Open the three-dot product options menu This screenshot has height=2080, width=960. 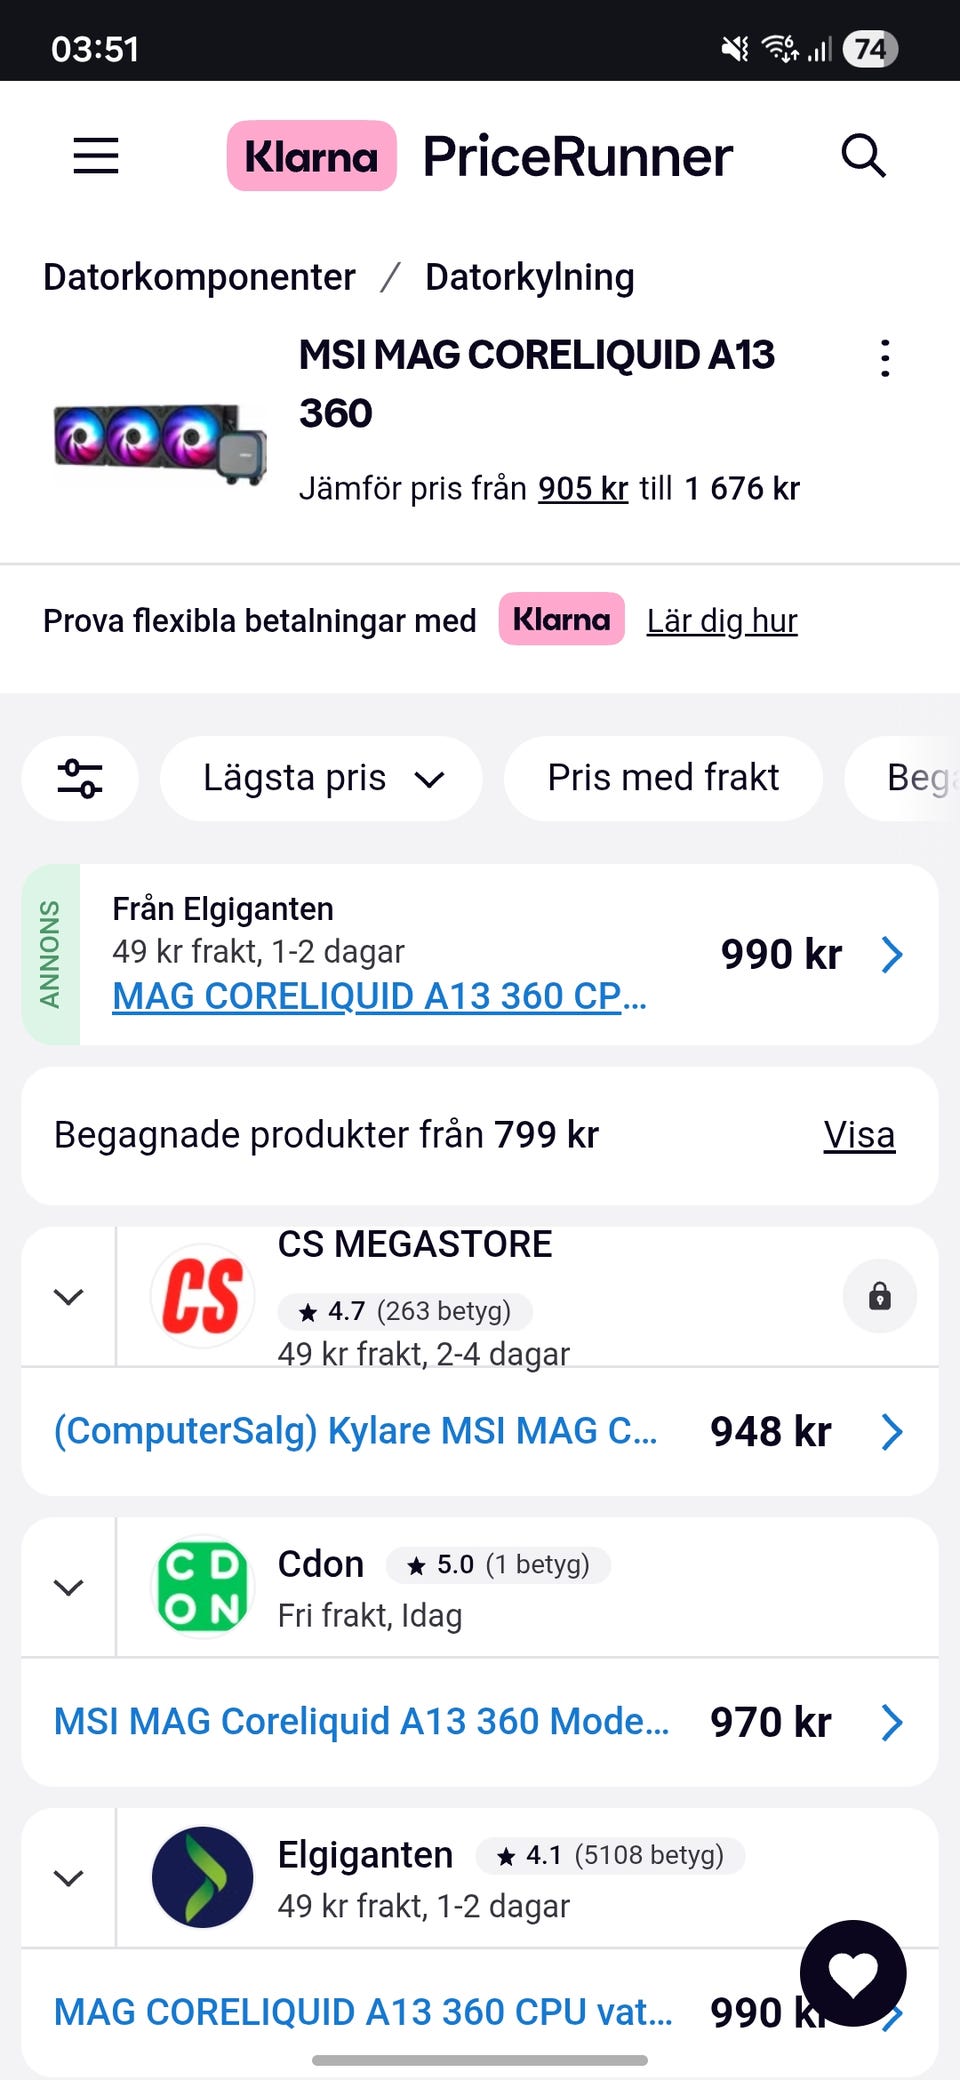pos(885,358)
